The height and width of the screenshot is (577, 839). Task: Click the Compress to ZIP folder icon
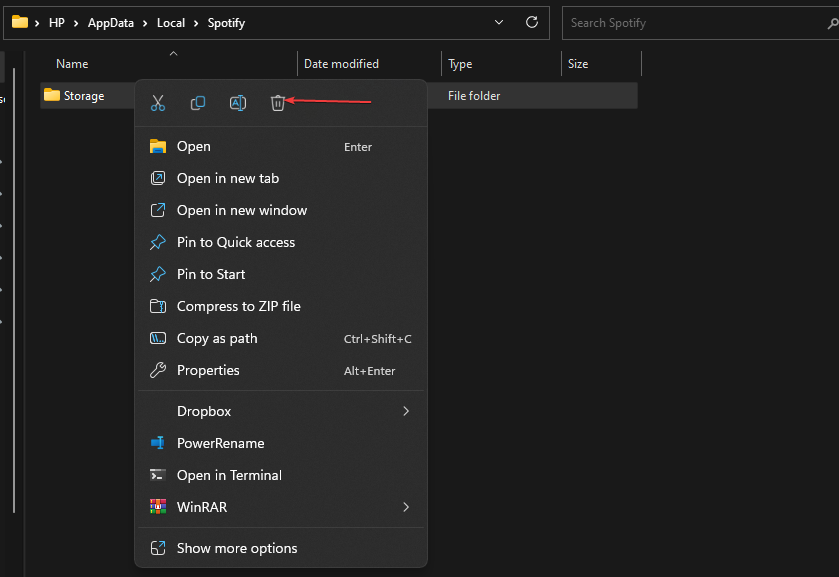pos(158,306)
